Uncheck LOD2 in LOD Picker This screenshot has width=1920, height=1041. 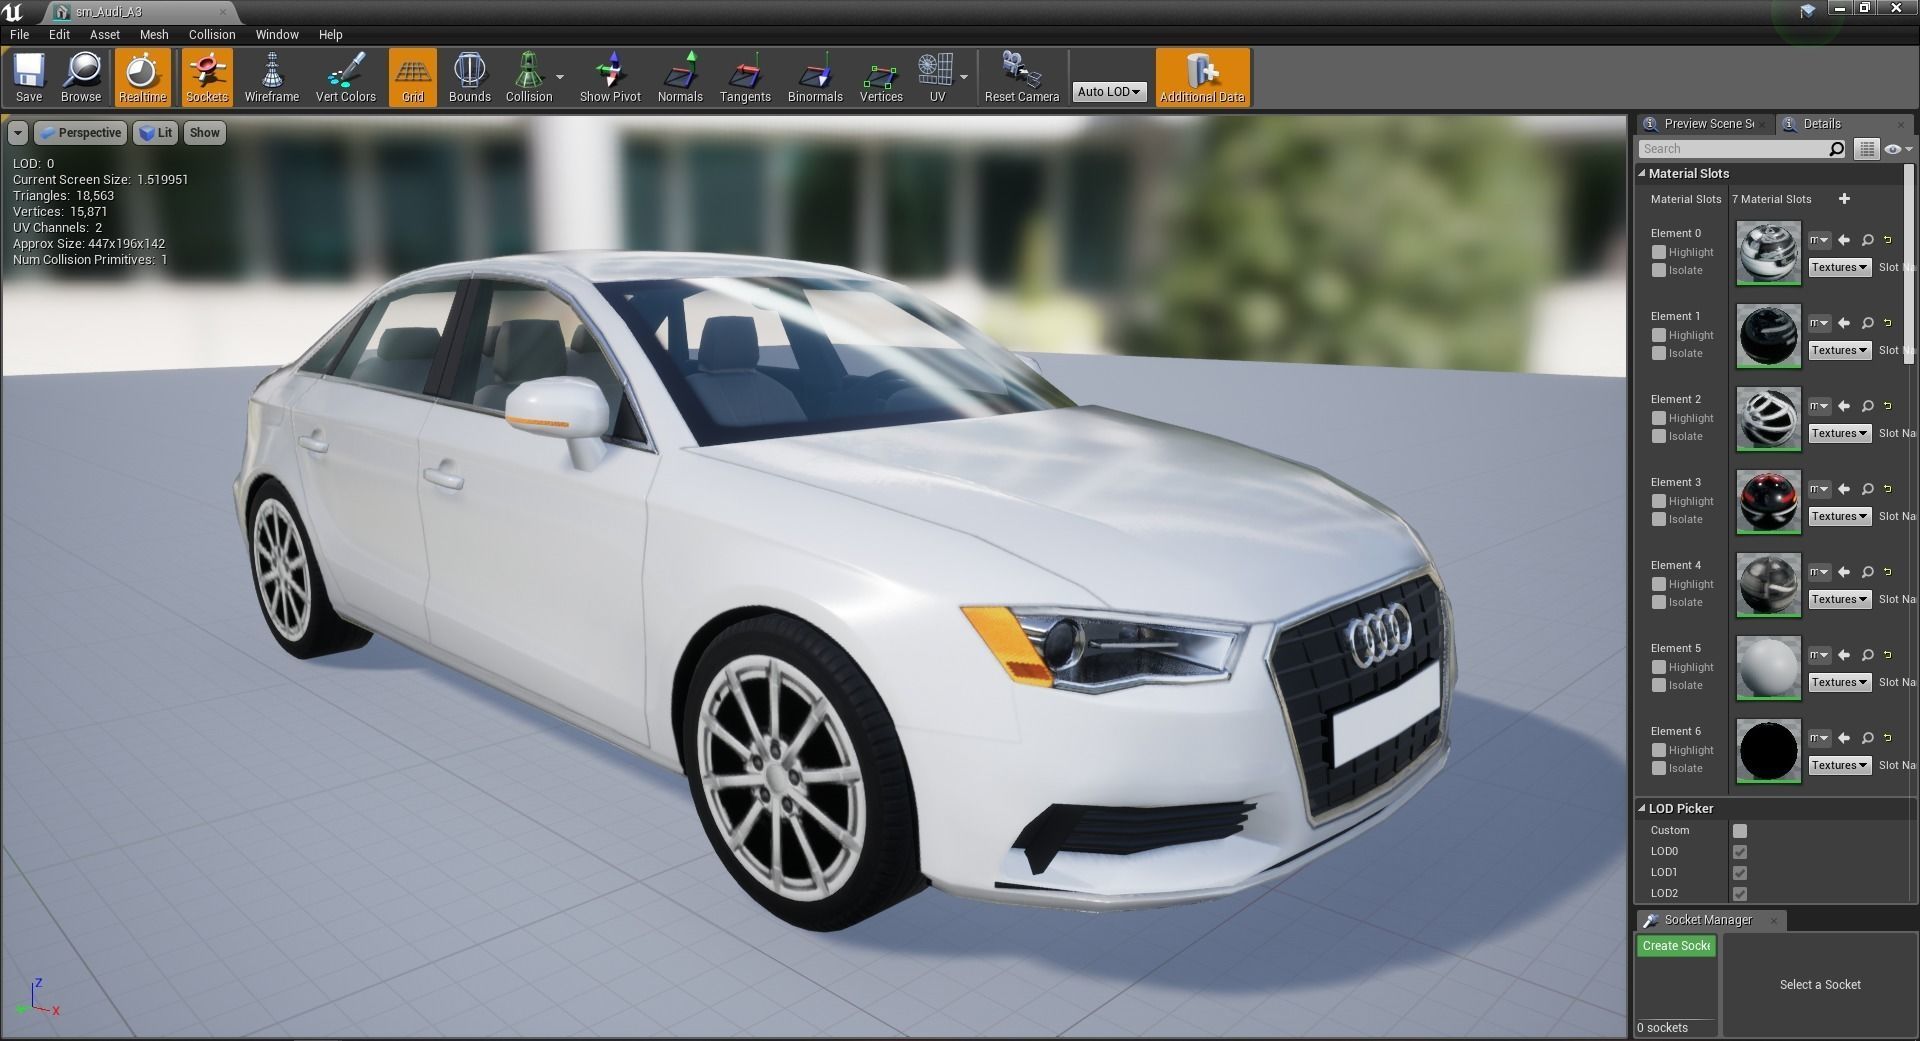tap(1740, 894)
